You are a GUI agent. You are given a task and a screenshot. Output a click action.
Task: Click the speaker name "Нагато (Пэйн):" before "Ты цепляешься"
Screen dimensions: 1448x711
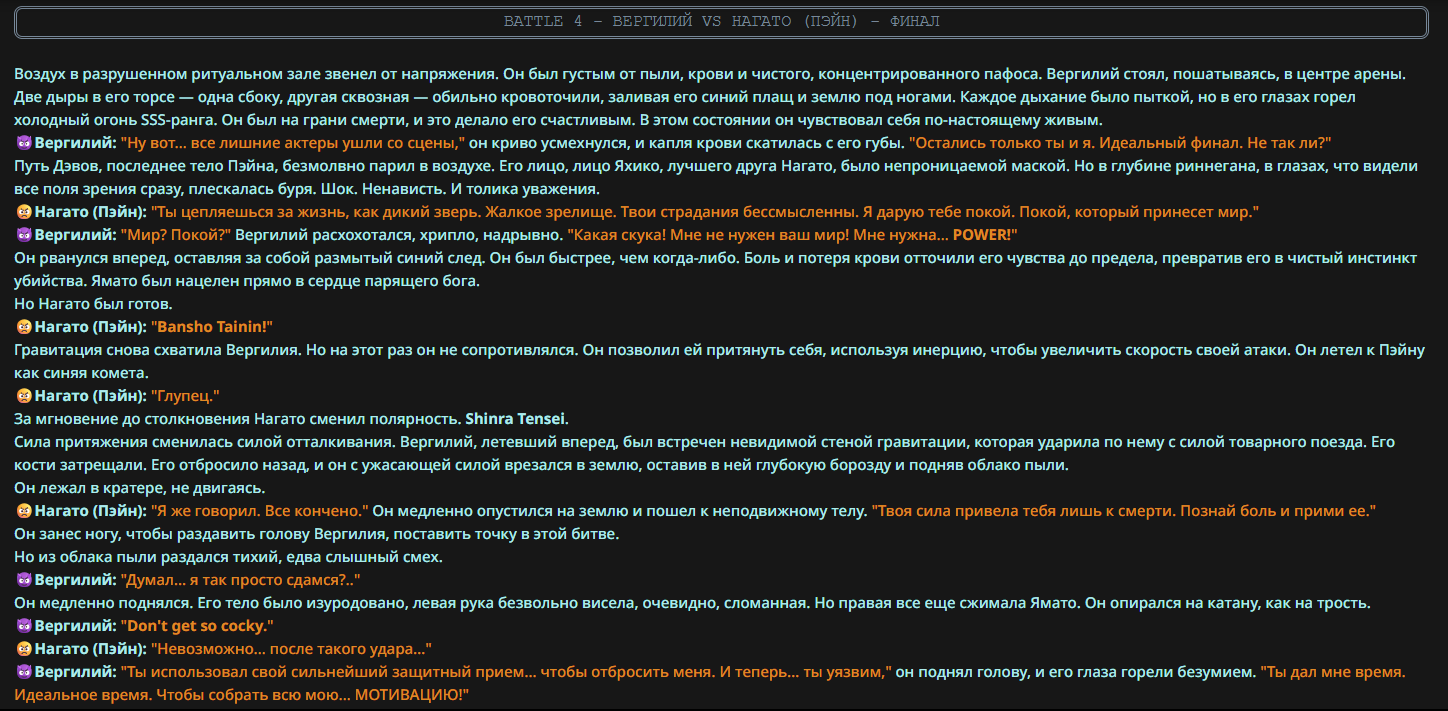click(x=90, y=212)
